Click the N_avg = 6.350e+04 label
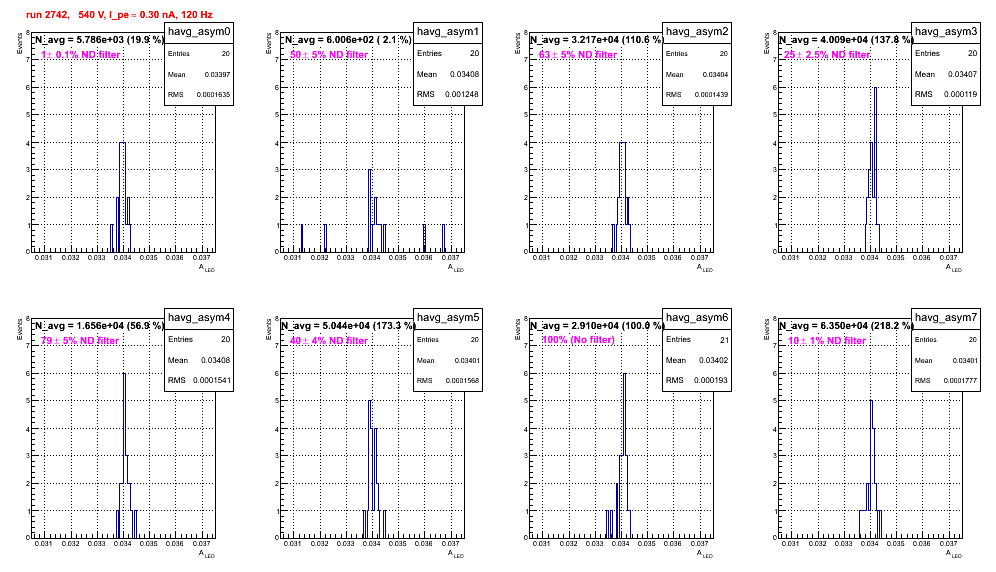Viewport: 996px width, 572px height. pos(846,326)
